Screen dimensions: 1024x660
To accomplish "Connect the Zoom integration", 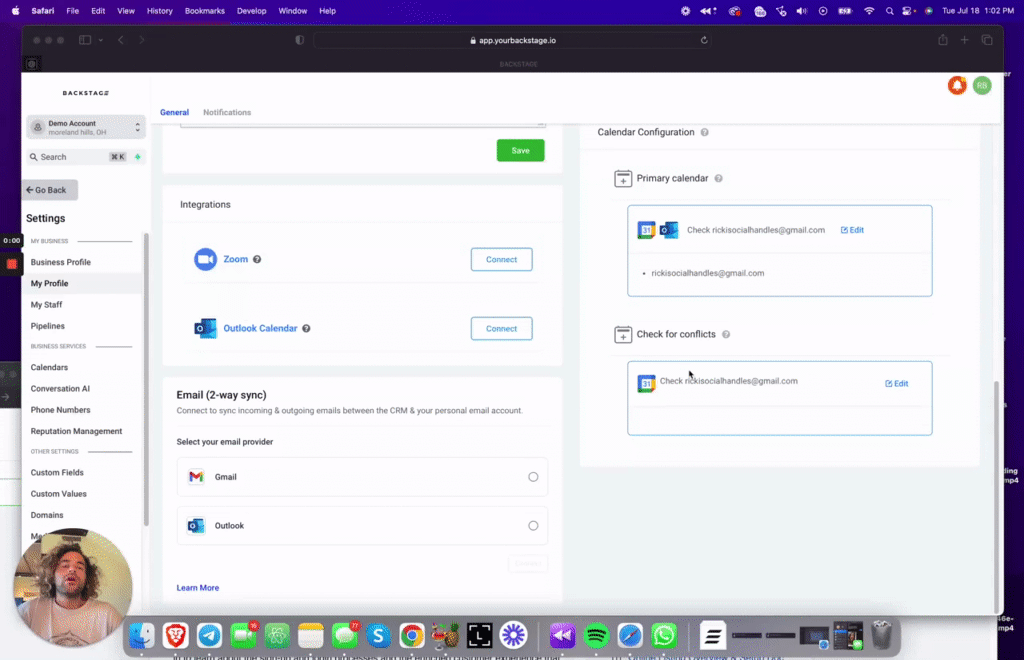I will (x=502, y=259).
